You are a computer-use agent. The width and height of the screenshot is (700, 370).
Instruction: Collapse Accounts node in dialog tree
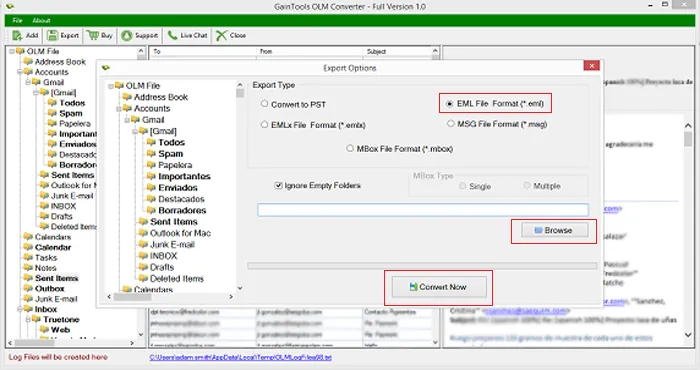[x=119, y=109]
